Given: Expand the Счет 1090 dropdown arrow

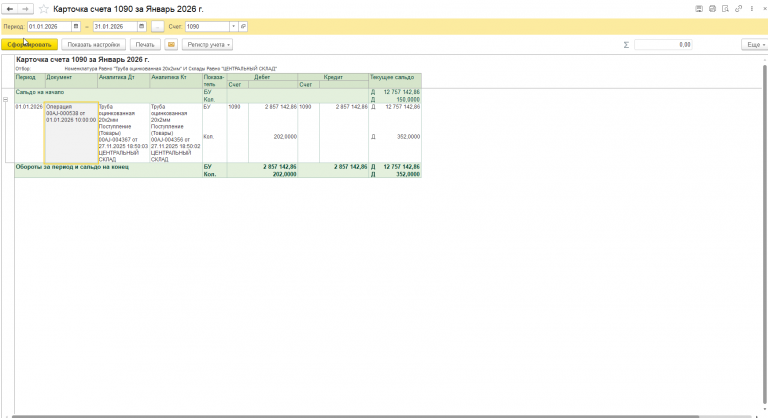Looking at the screenshot, I should click(x=234, y=26).
